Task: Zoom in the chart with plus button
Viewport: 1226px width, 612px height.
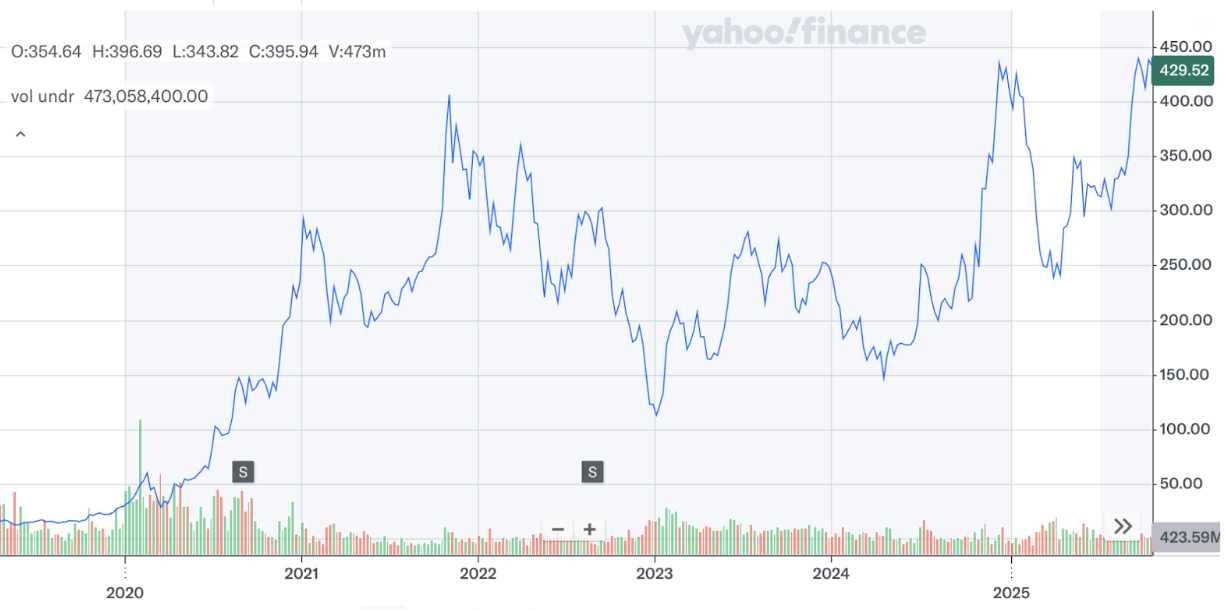Action: (590, 529)
